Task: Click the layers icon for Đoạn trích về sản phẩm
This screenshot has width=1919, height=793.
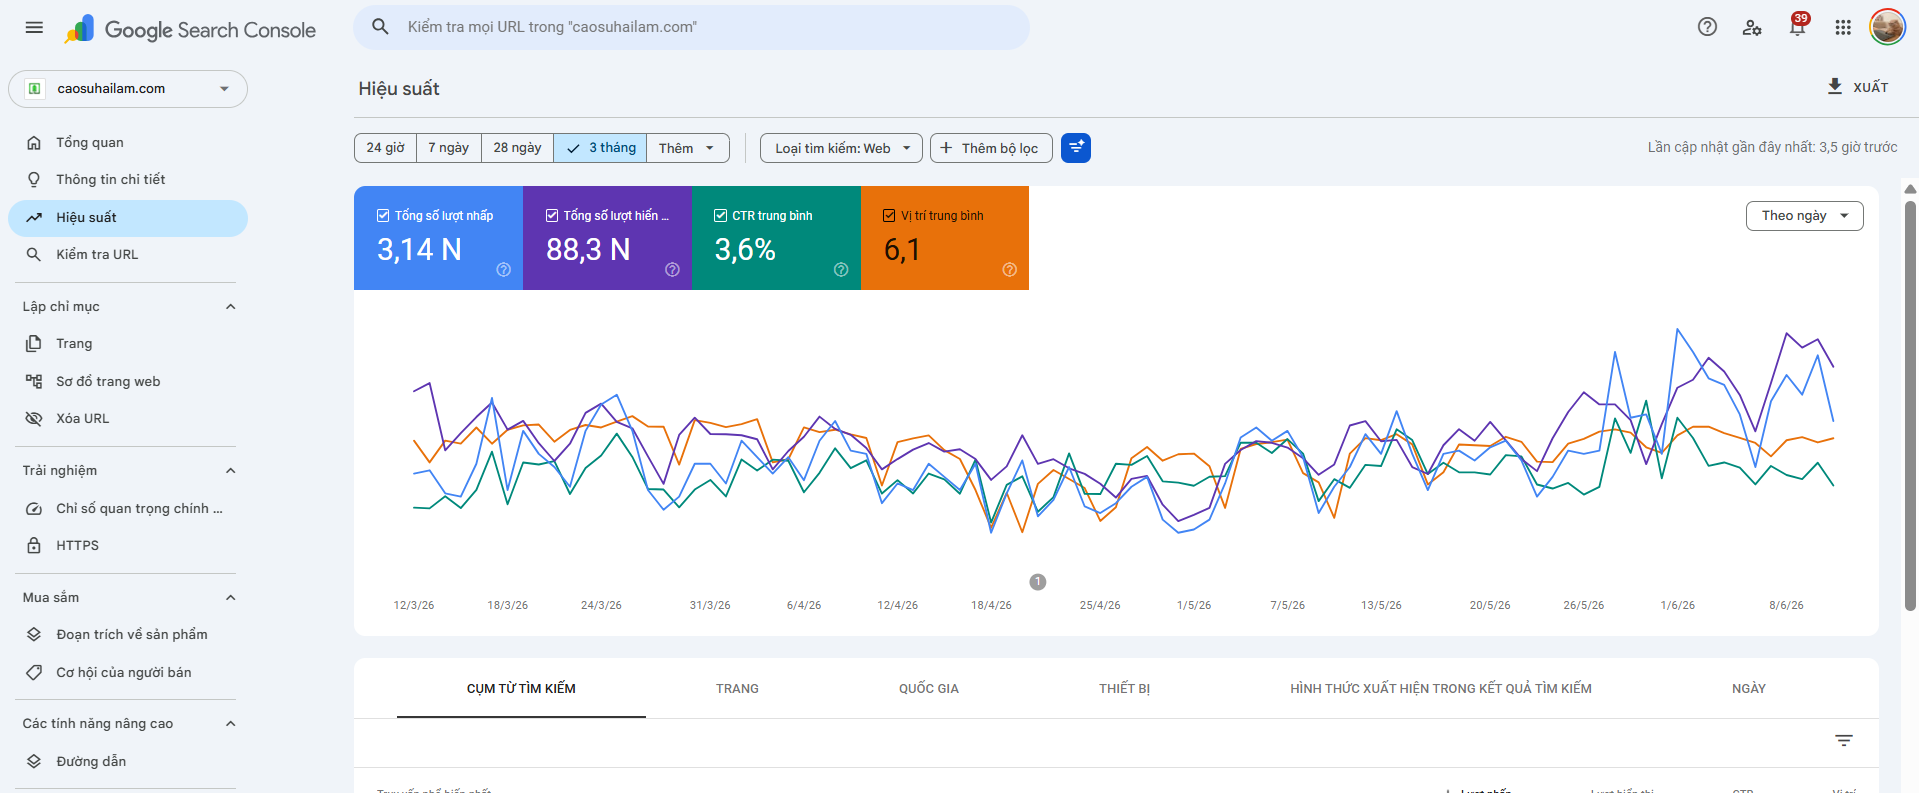Action: click(x=34, y=634)
